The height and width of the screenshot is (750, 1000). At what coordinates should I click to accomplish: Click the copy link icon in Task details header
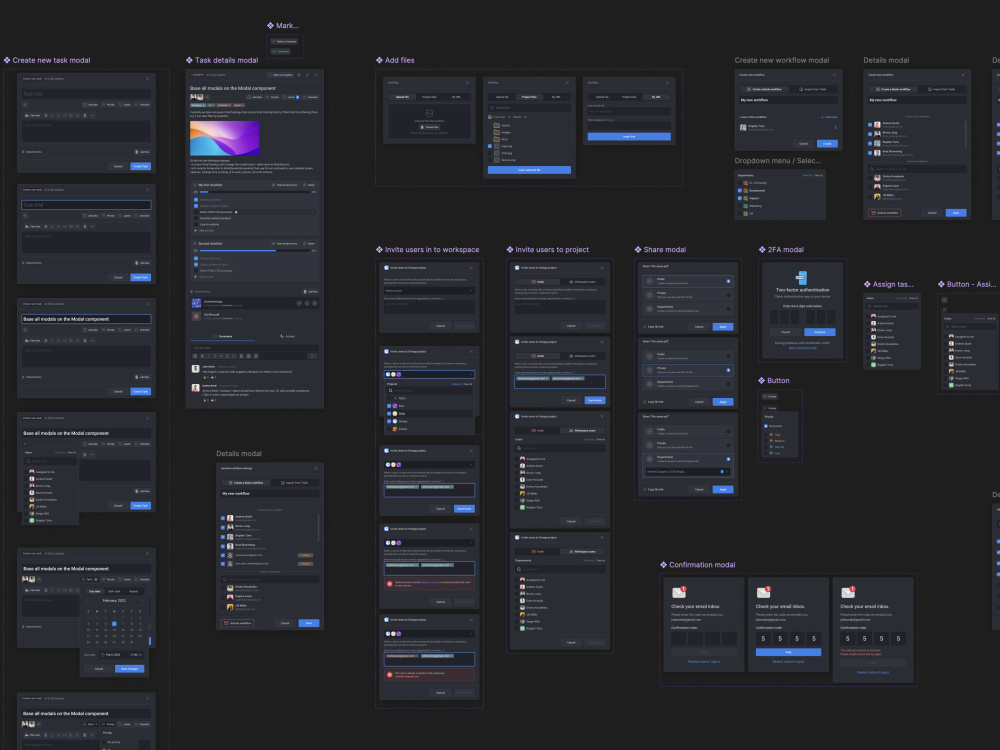pos(307,75)
